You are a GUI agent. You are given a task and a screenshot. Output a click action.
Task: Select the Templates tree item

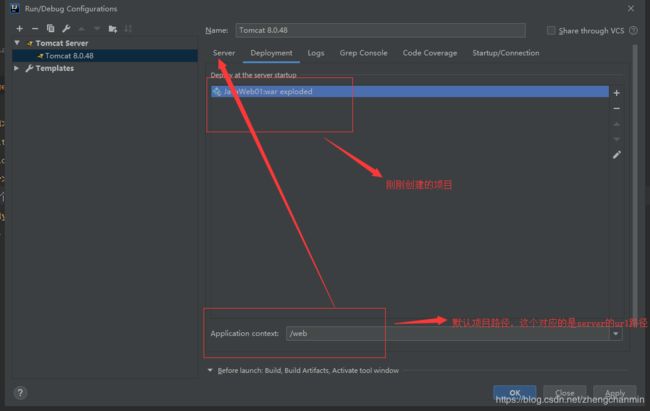54,68
